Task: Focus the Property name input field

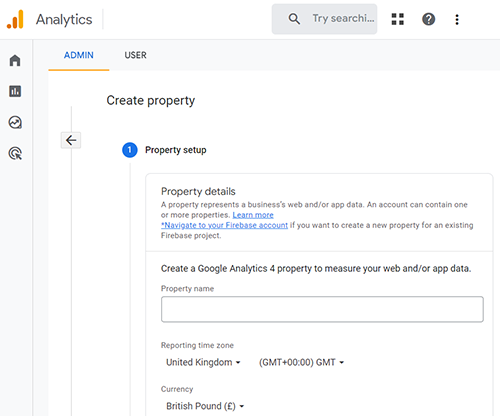Action: (x=322, y=309)
